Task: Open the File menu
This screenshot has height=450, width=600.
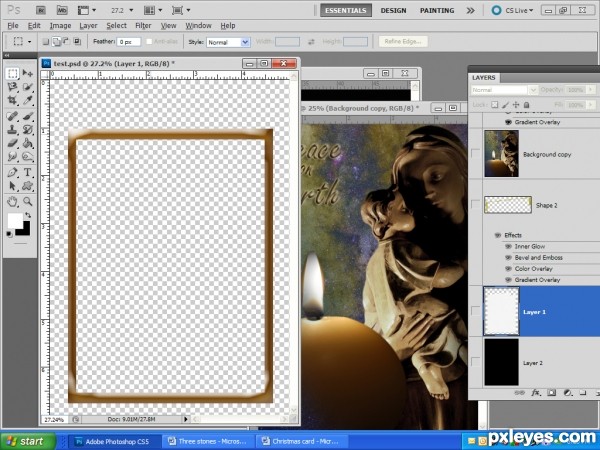Action: click(x=13, y=26)
